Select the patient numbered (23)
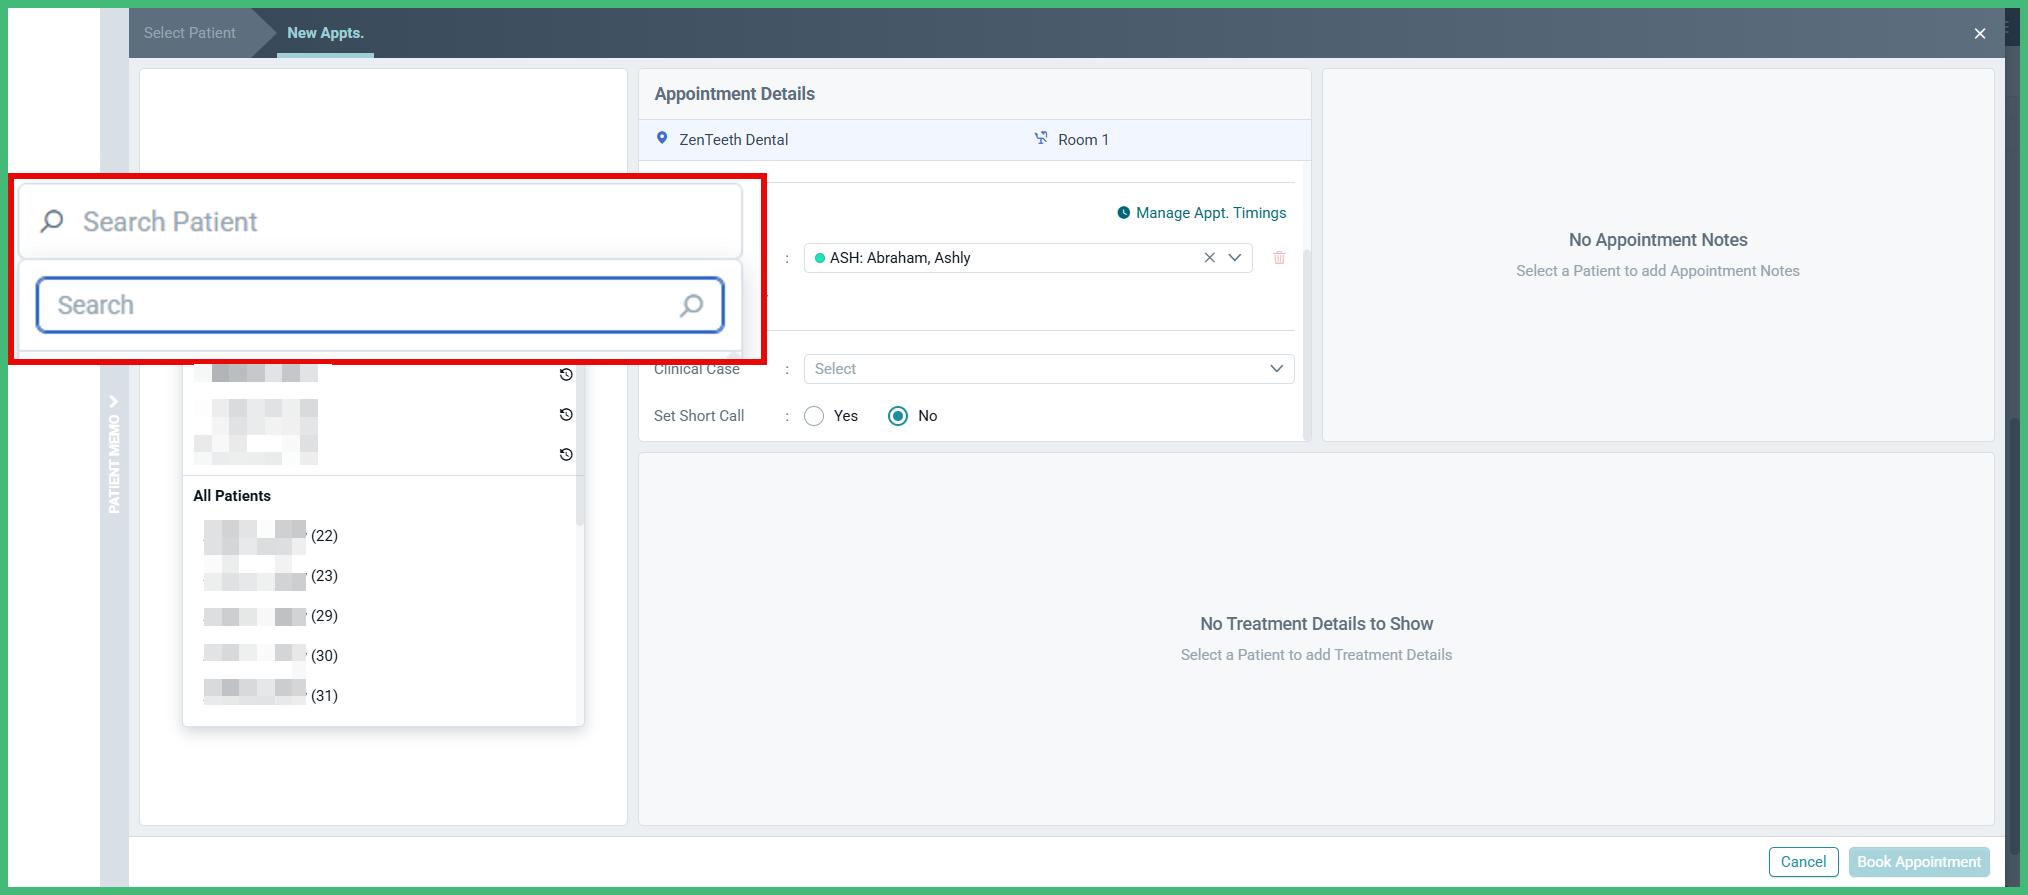The width and height of the screenshot is (2028, 895). pyautogui.click(x=271, y=576)
